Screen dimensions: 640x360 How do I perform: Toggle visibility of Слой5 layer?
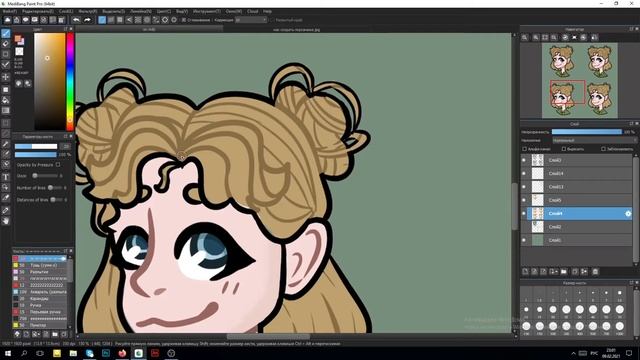tap(524, 200)
